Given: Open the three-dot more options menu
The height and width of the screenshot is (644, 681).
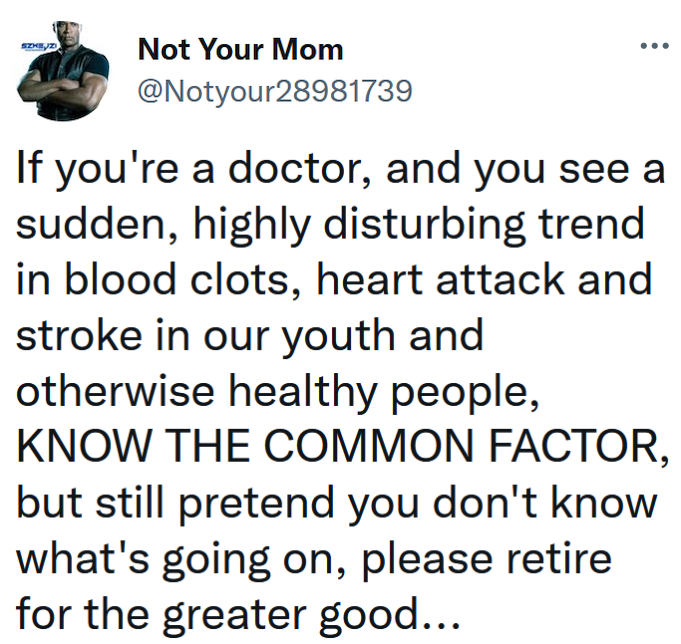Looking at the screenshot, I should tap(655, 45).
